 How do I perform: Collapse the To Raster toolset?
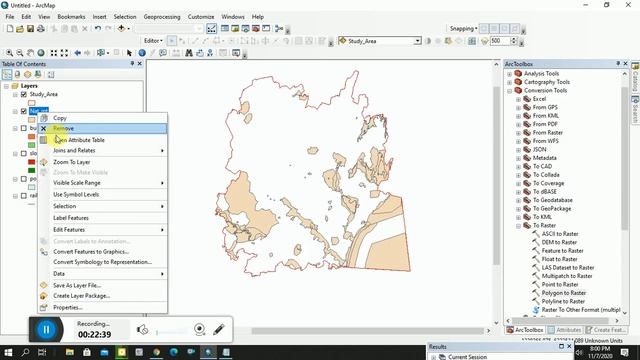[518, 226]
